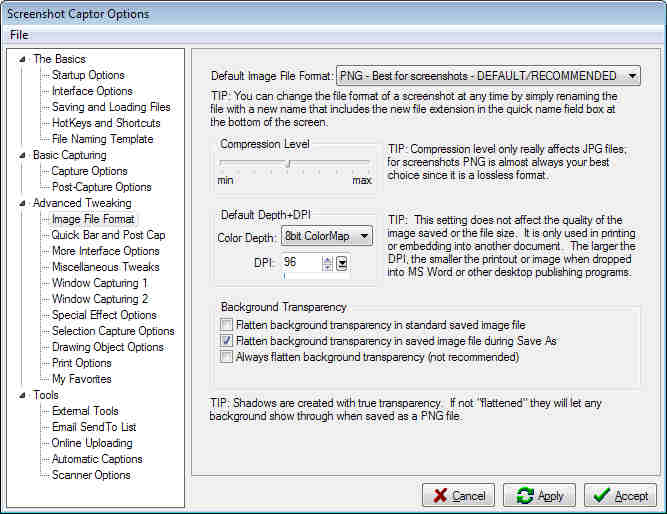Collapse the Tools tree section
The image size is (667, 514).
(x=25, y=396)
